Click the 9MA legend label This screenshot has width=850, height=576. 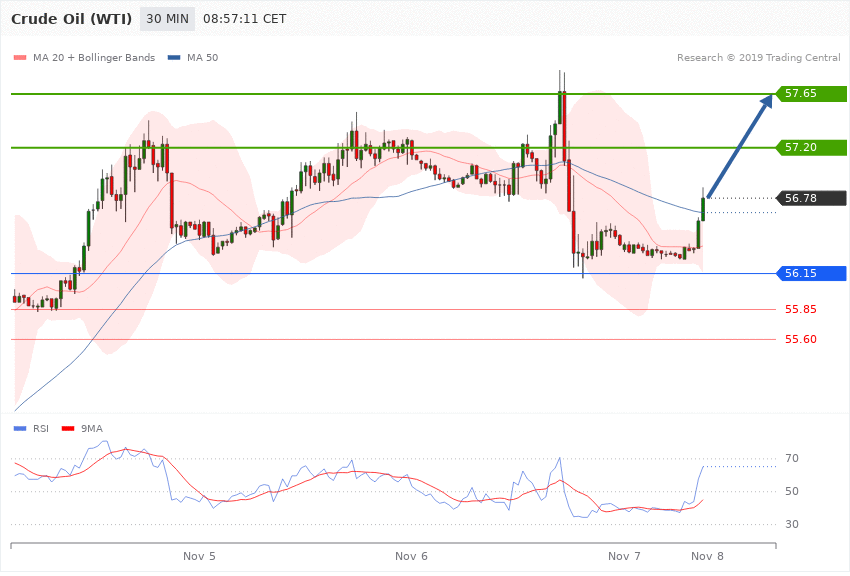click(x=92, y=429)
